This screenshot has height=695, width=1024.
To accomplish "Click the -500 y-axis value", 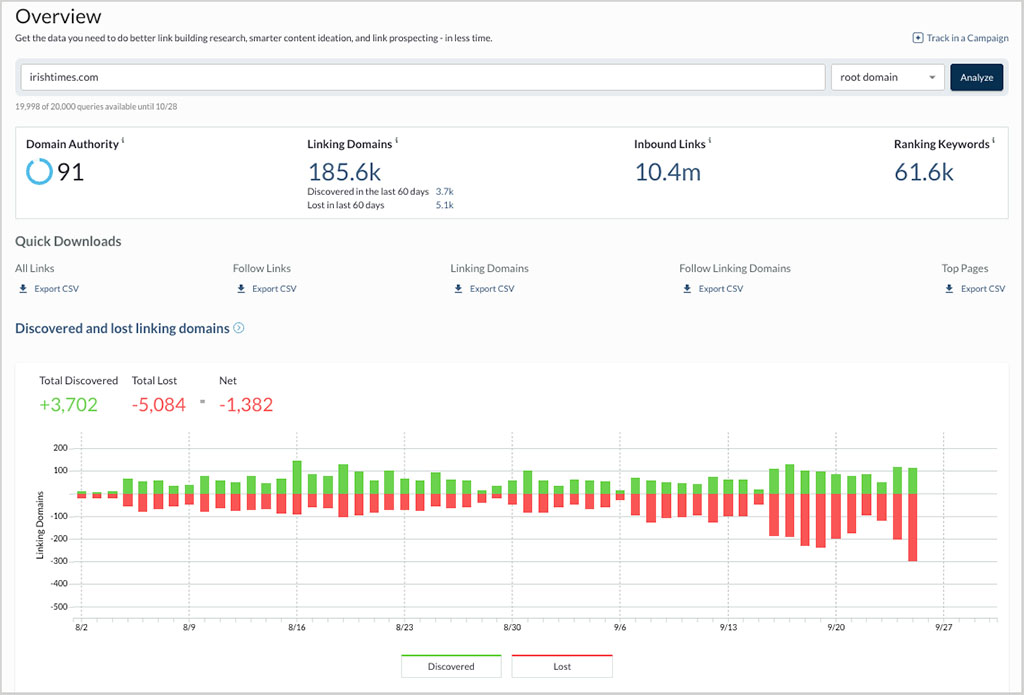I will coord(59,607).
